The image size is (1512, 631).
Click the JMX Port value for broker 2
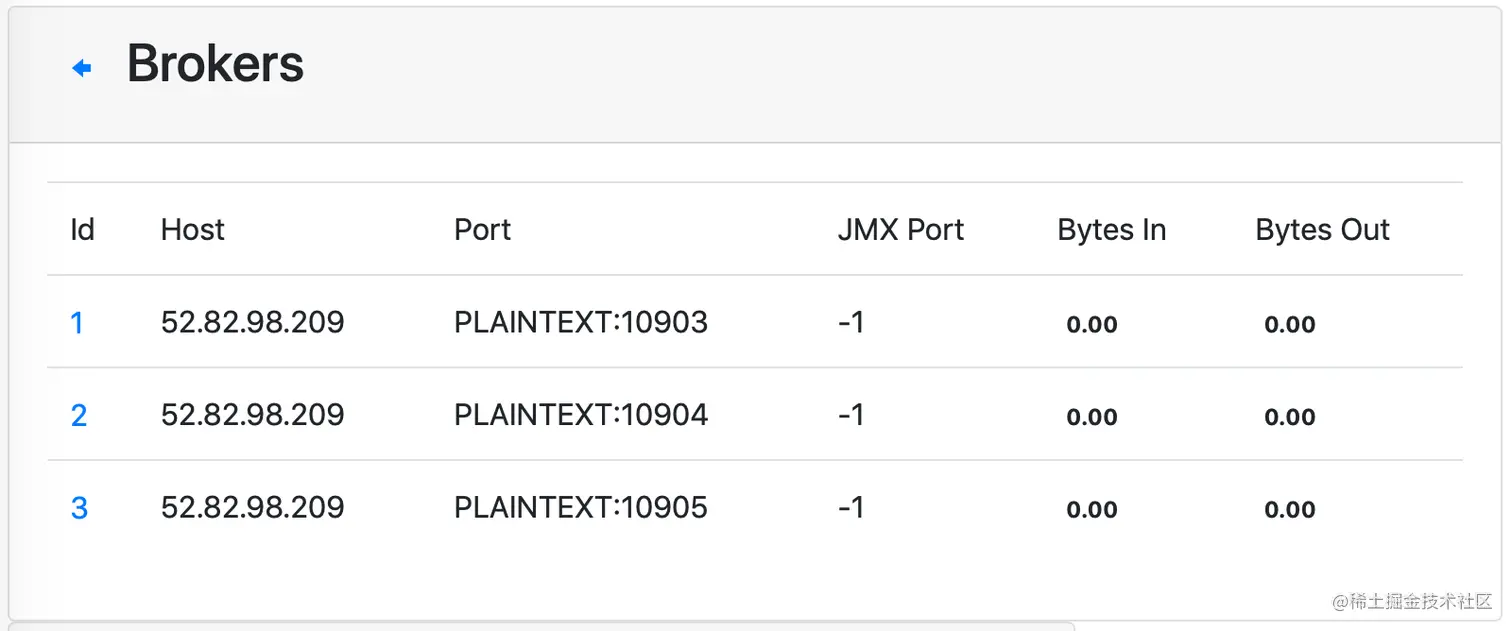(x=851, y=414)
